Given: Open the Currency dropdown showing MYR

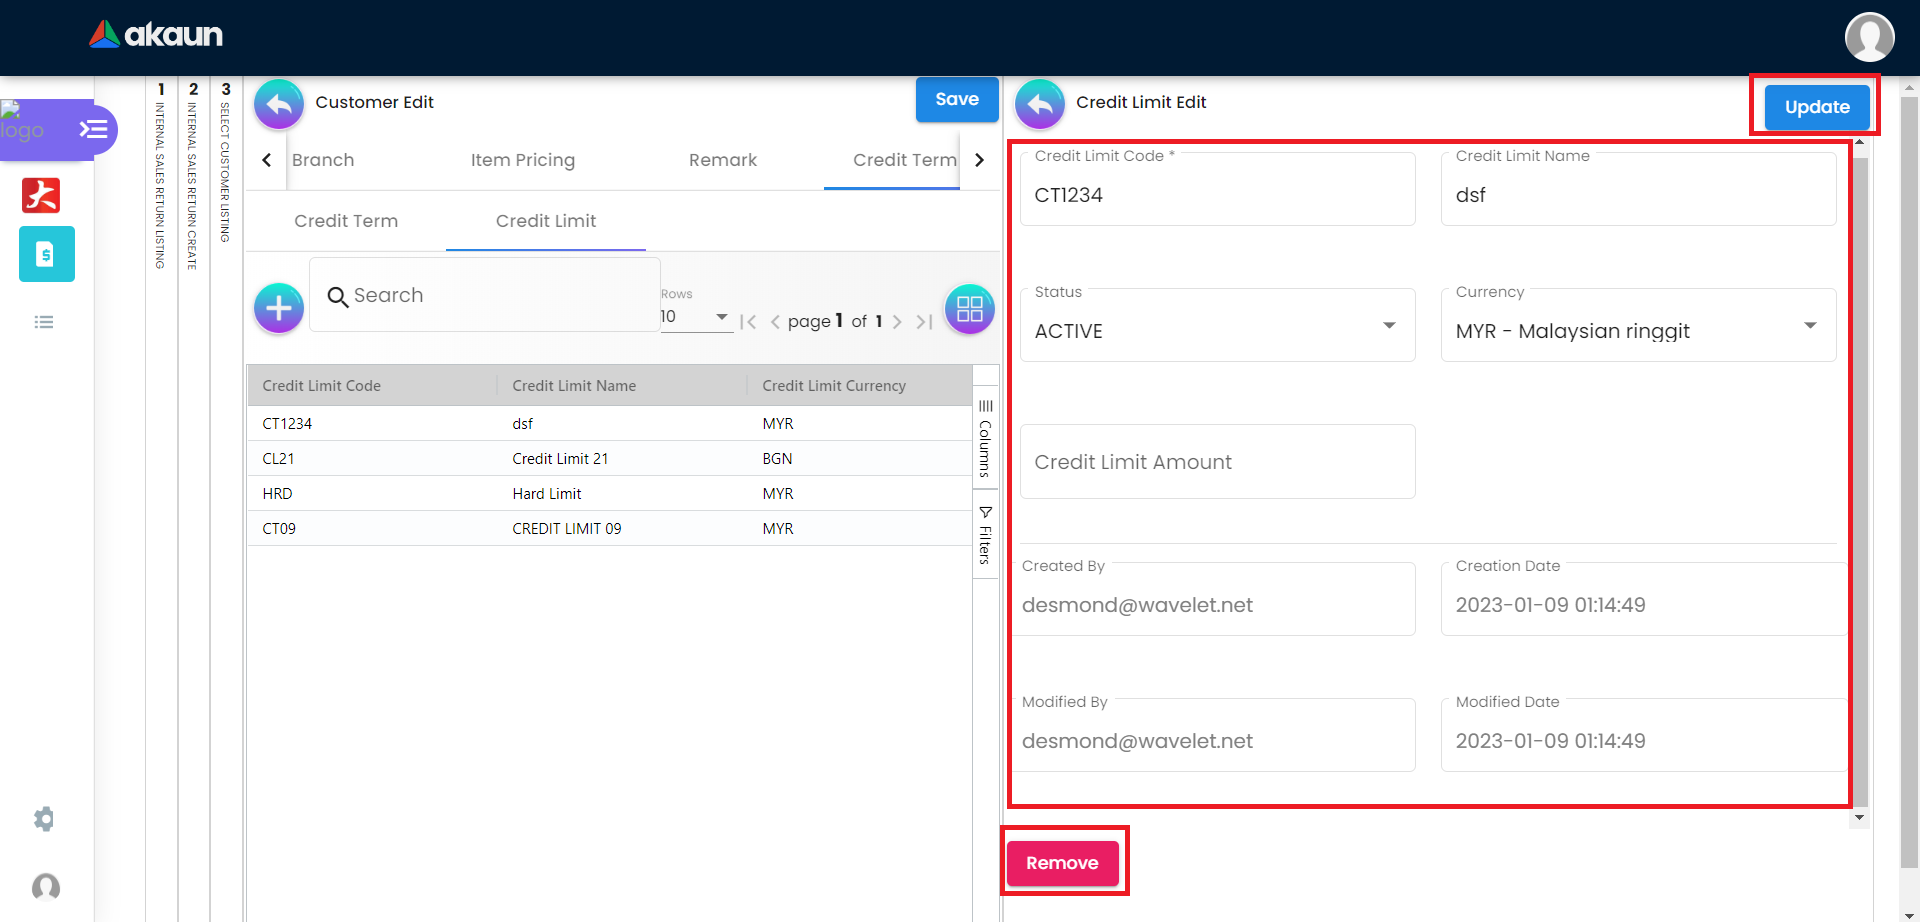Looking at the screenshot, I should pos(1637,326).
